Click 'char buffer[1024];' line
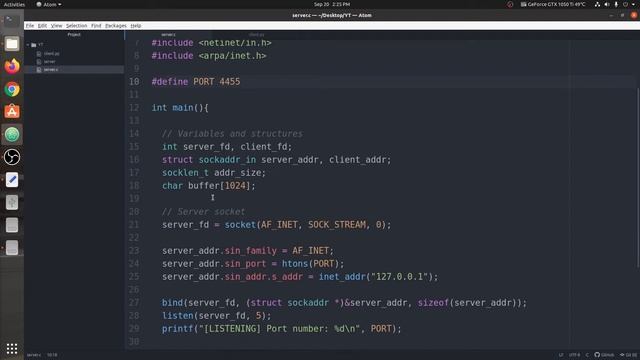 [209, 186]
